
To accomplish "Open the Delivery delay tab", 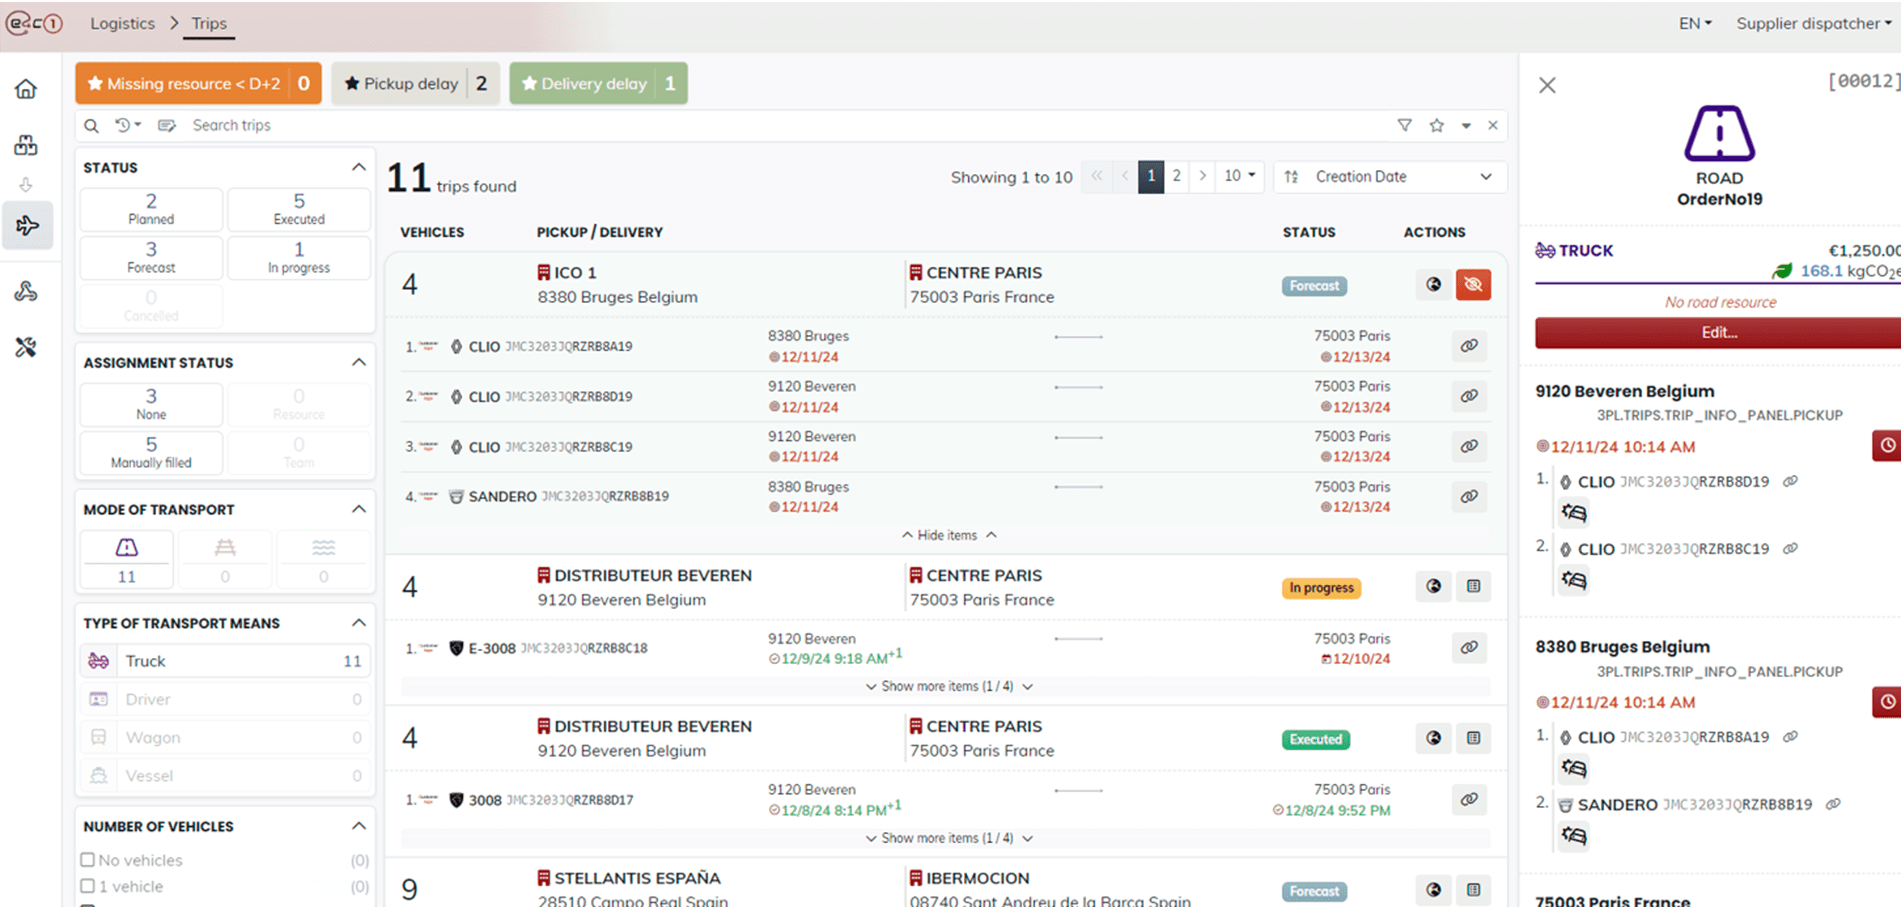I will coord(597,83).
